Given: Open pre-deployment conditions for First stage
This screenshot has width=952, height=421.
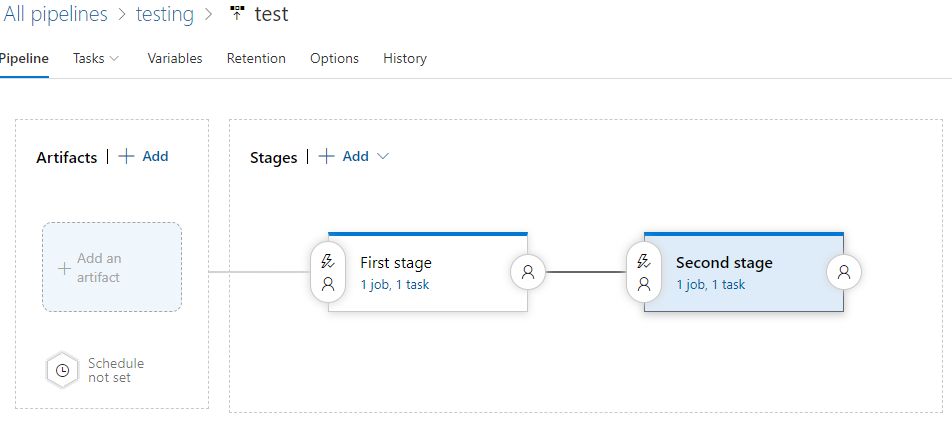Looking at the screenshot, I should click(x=327, y=272).
